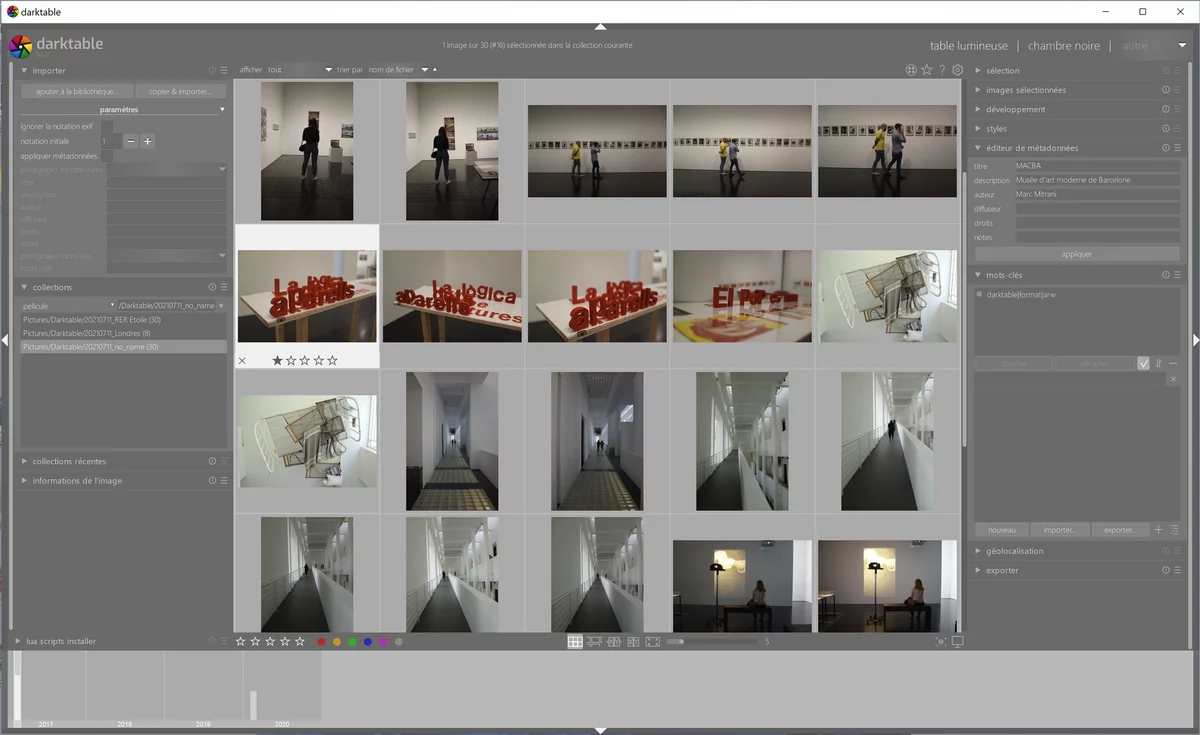Select the file manager layout icon

click(575, 642)
